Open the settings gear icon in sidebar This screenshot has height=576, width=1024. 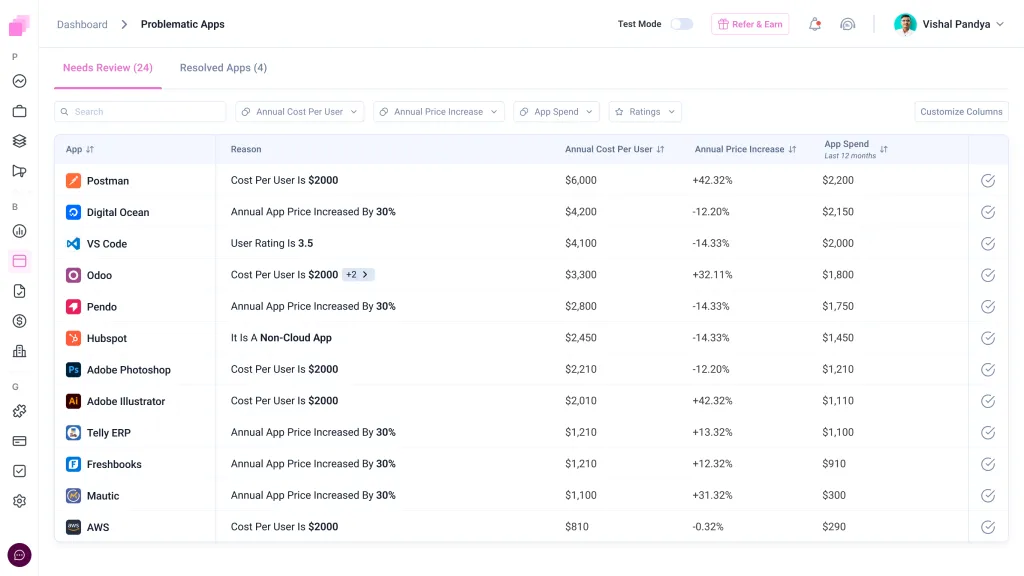(20, 501)
